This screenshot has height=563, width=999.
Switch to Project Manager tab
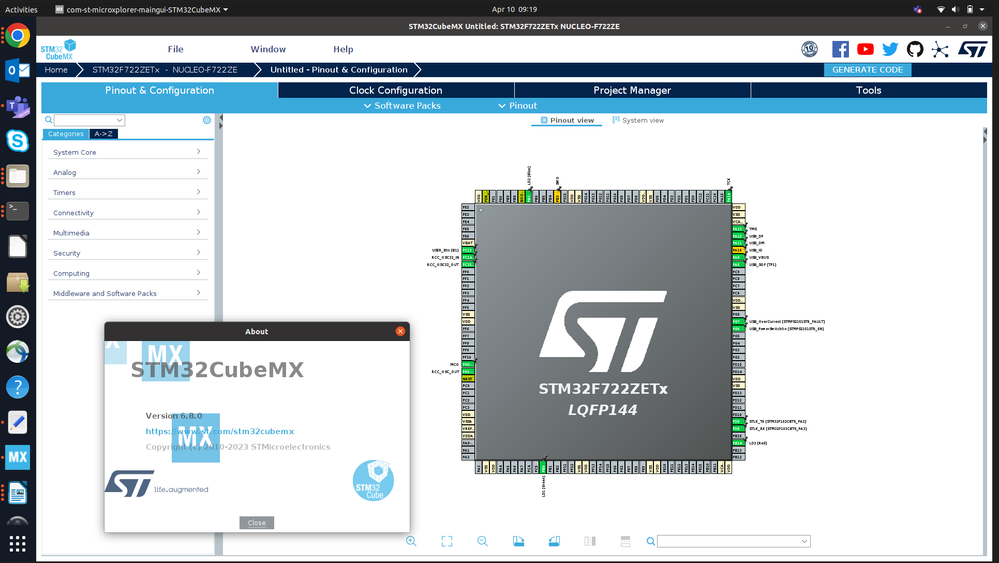pyautogui.click(x=632, y=90)
